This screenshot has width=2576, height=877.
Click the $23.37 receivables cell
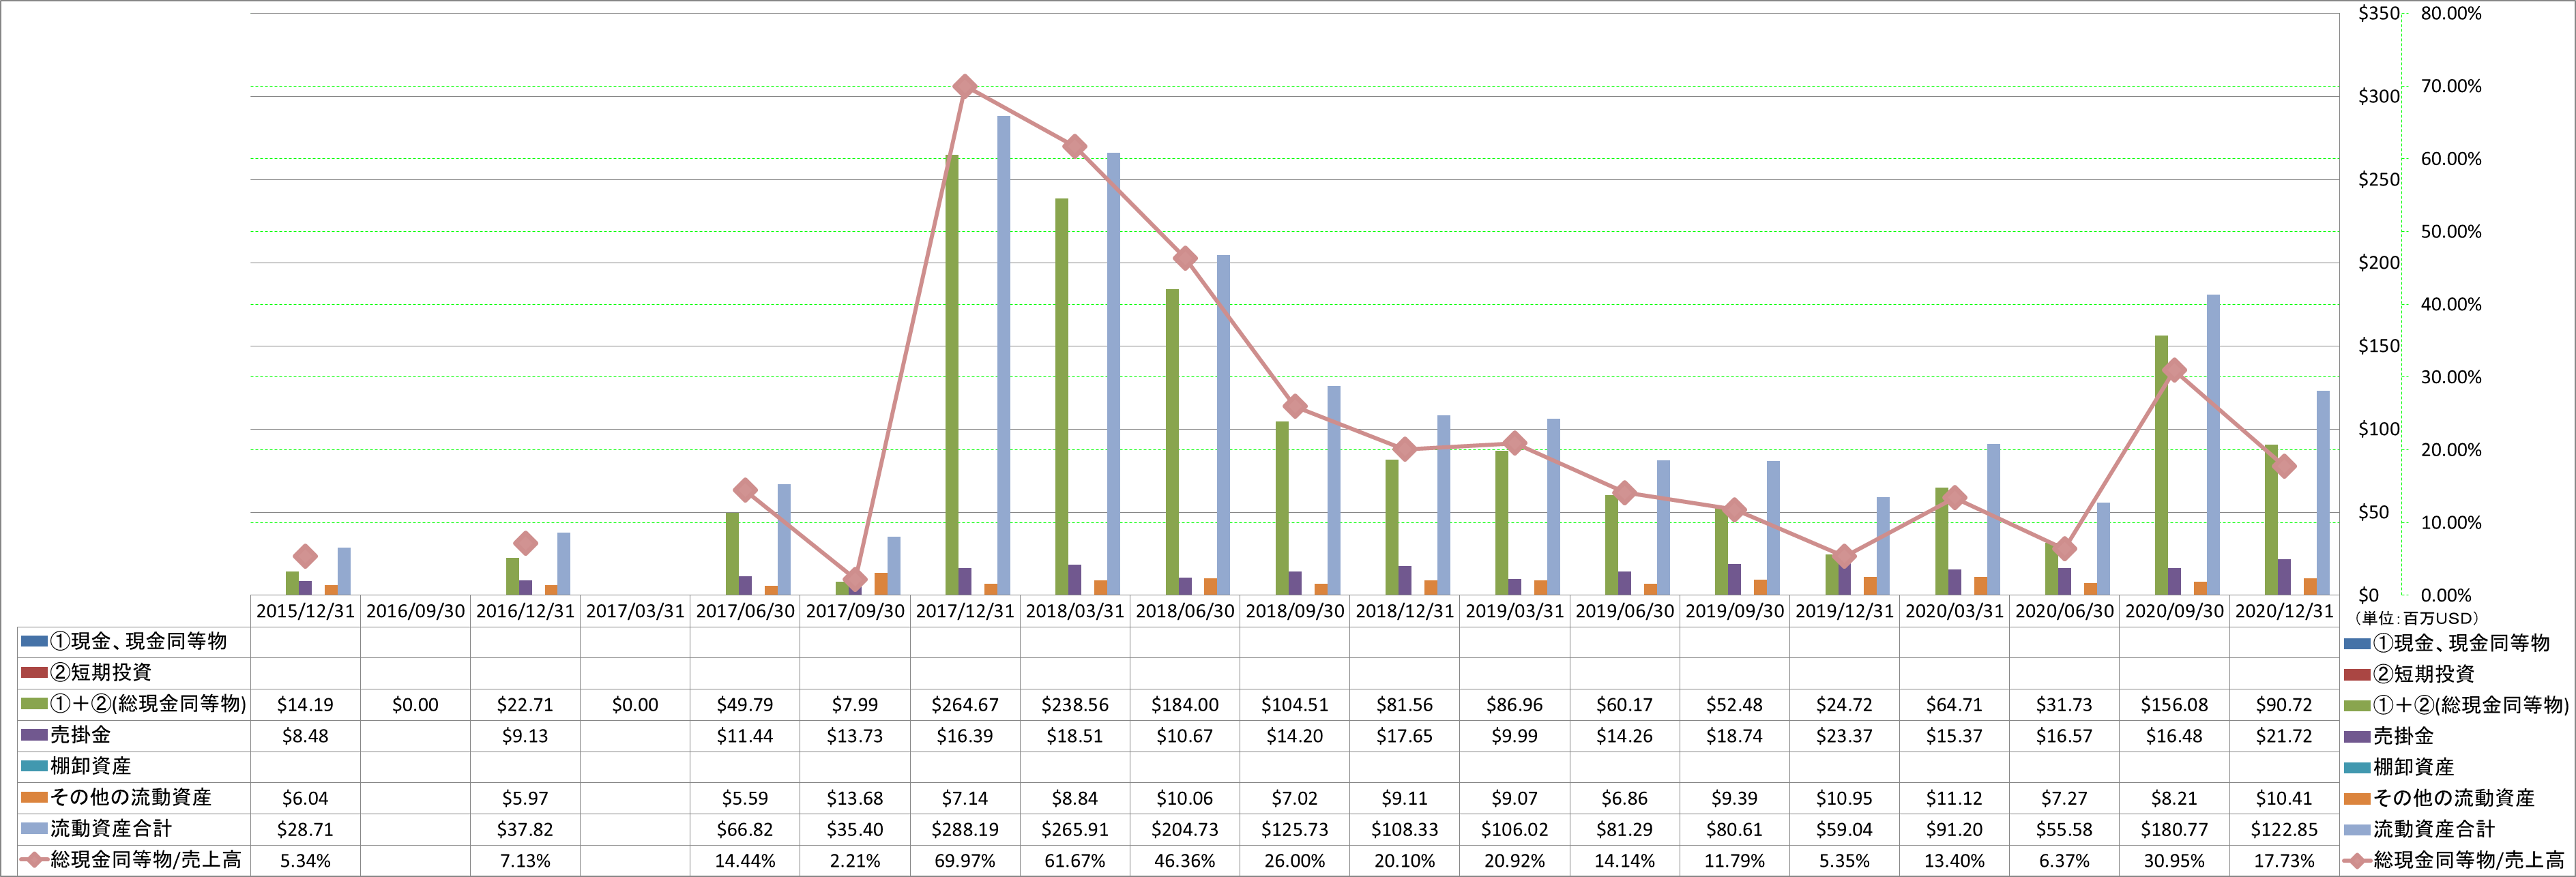pyautogui.click(x=1844, y=736)
